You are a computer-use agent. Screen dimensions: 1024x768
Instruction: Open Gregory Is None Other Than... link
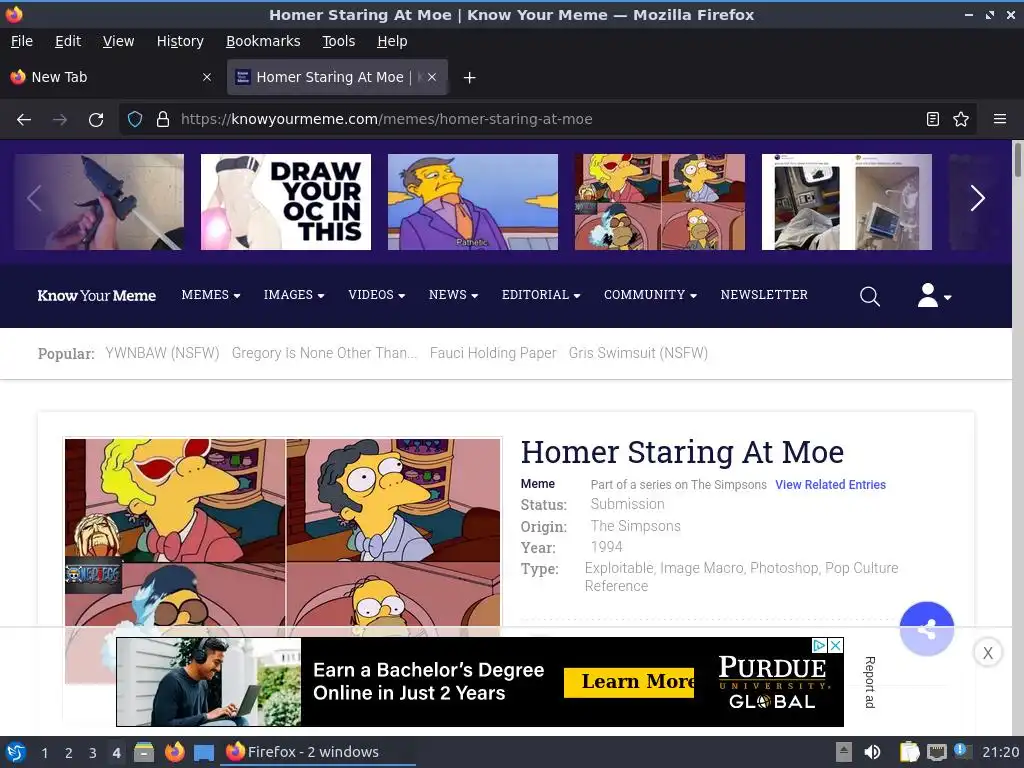324,353
